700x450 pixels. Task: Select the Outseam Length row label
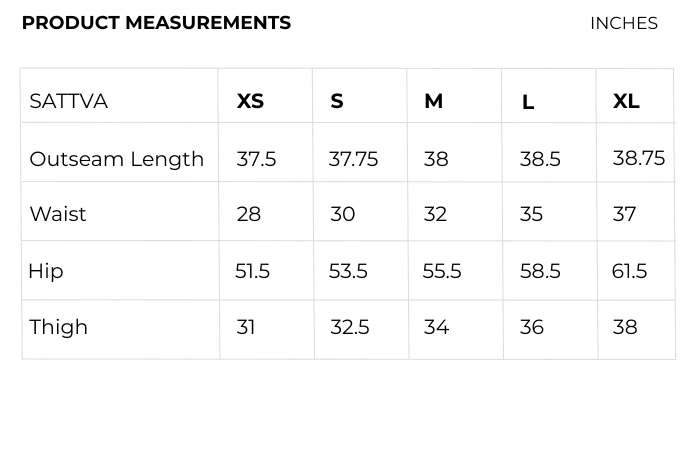(x=117, y=159)
